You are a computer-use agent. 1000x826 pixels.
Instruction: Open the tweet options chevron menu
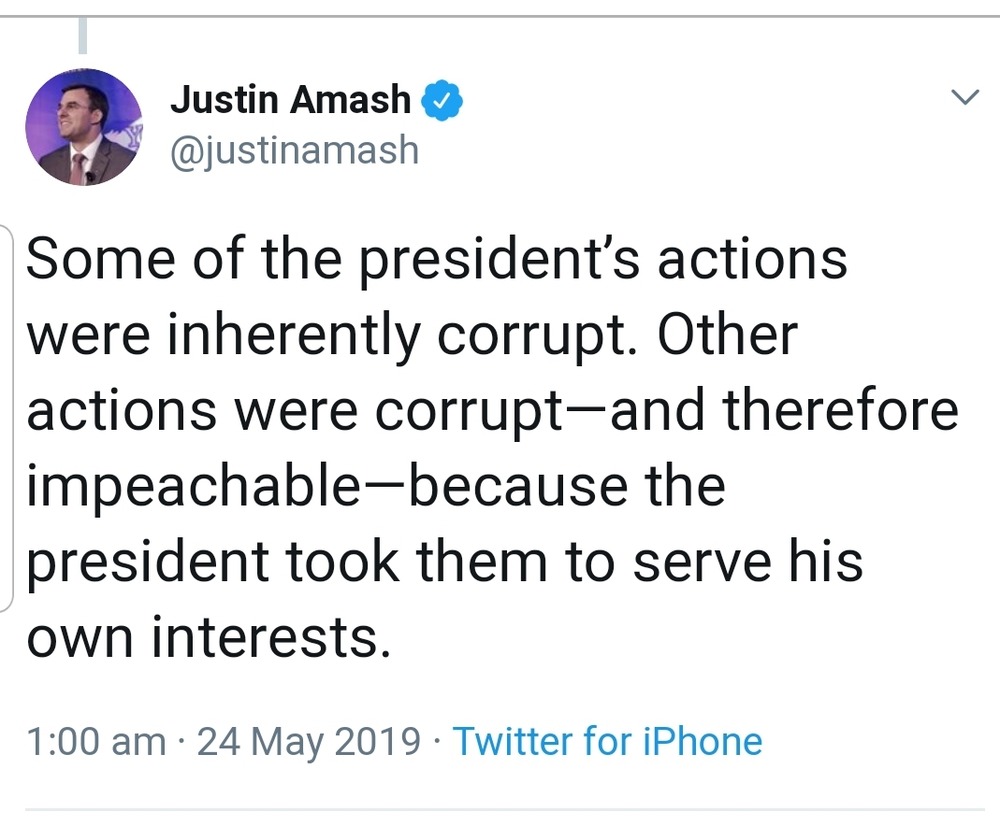pyautogui.click(x=964, y=97)
